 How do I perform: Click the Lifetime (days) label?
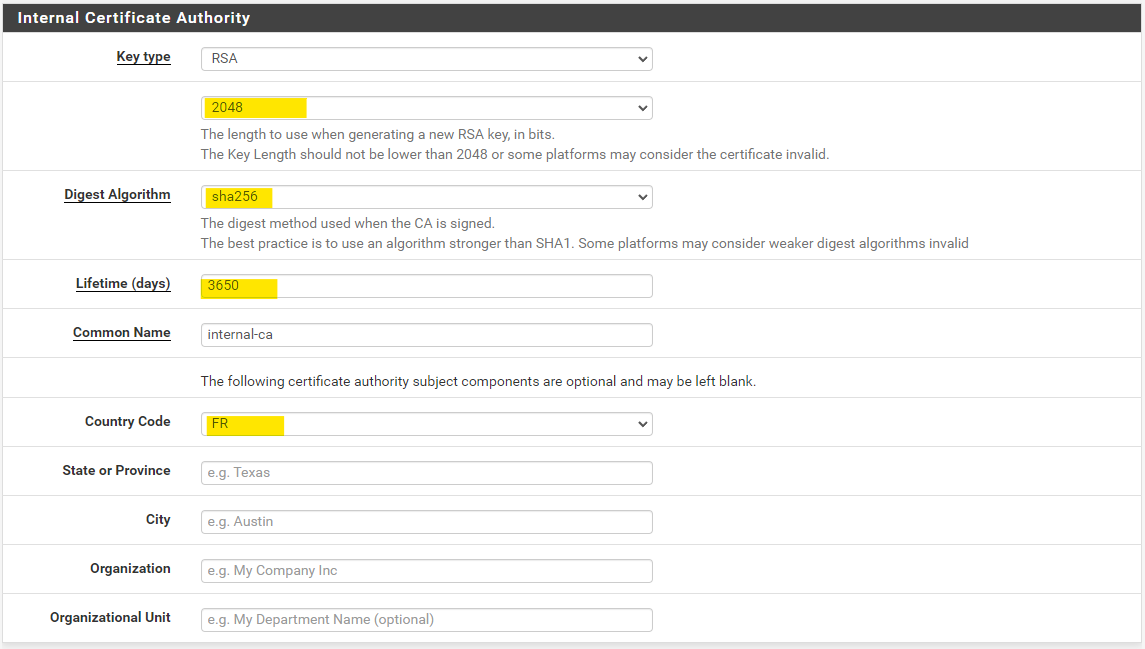(123, 284)
